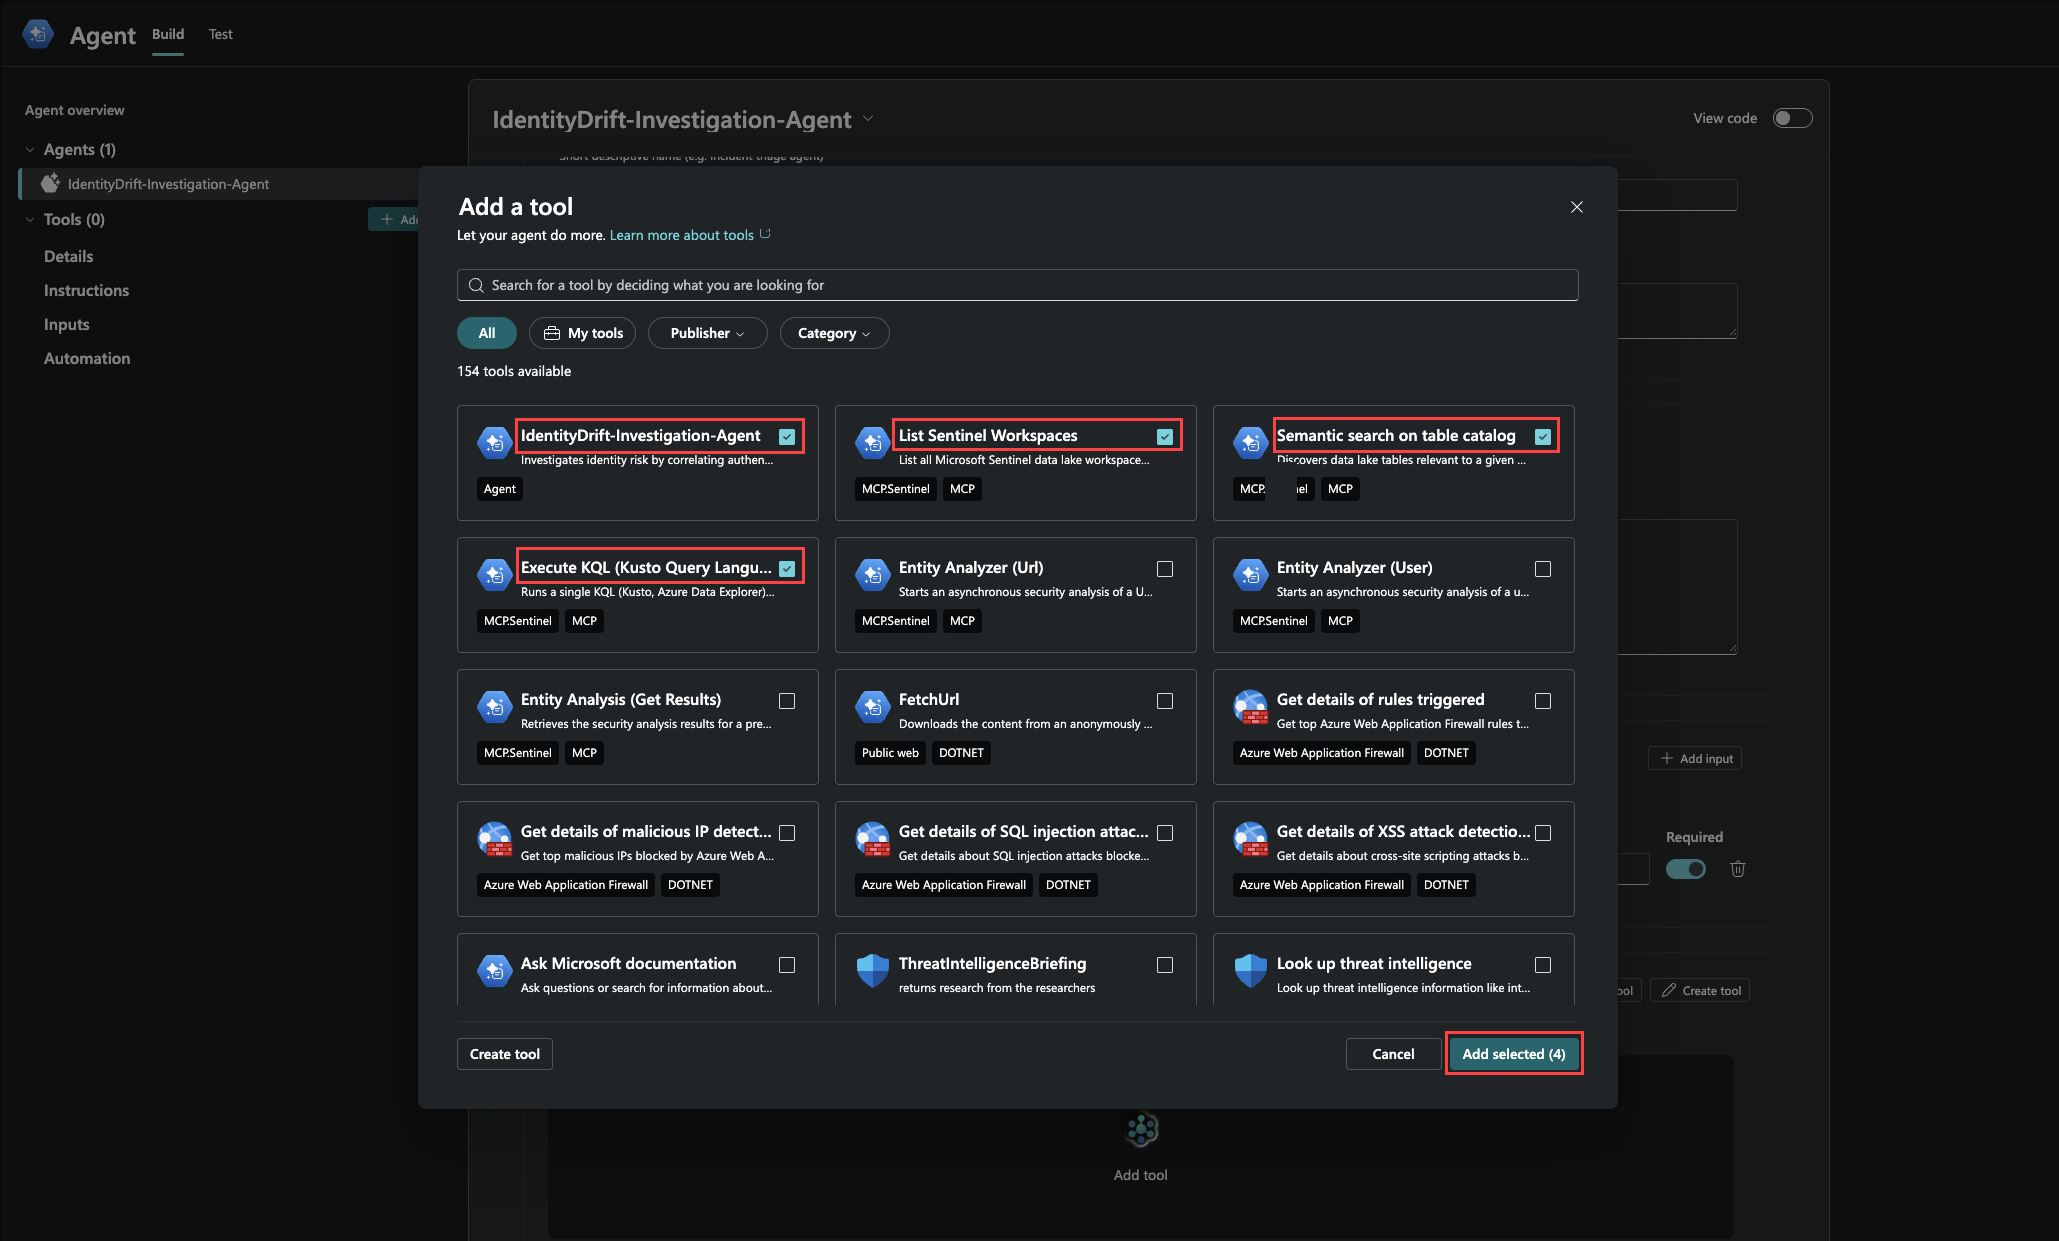
Task: Check the Entity Analyzer (Url) checkbox
Action: click(1165, 569)
